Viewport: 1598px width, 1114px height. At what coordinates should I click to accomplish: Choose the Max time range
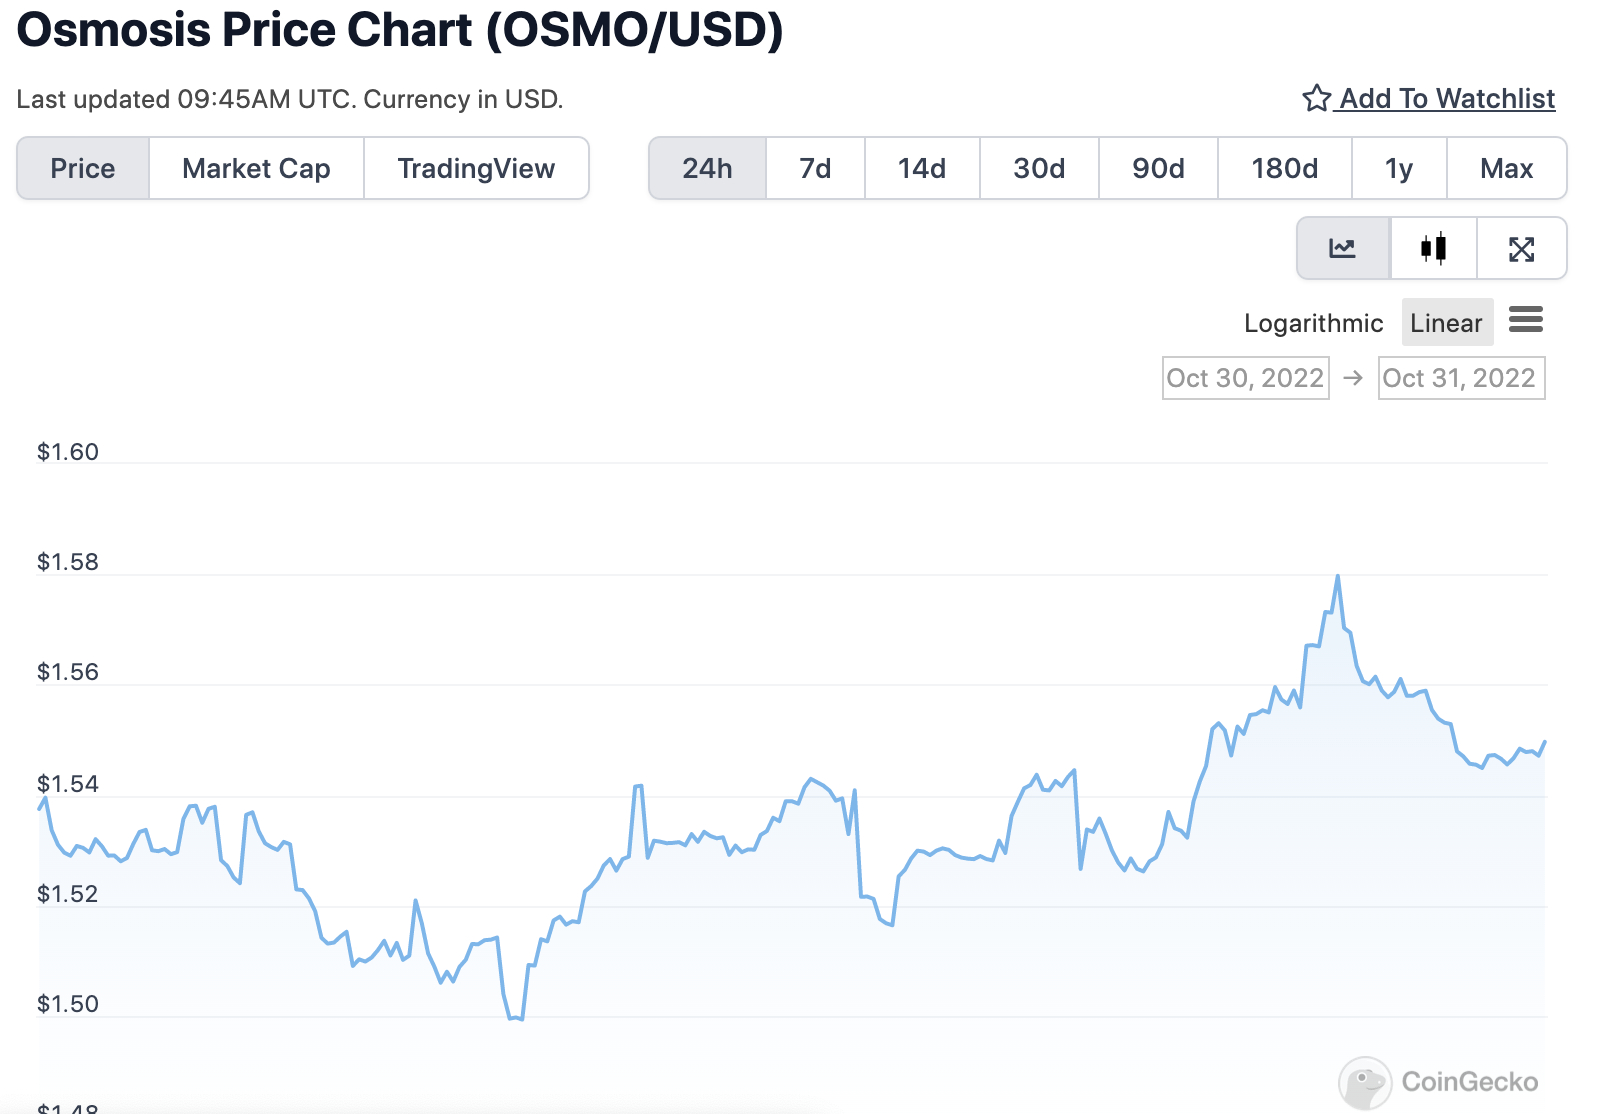[1506, 168]
